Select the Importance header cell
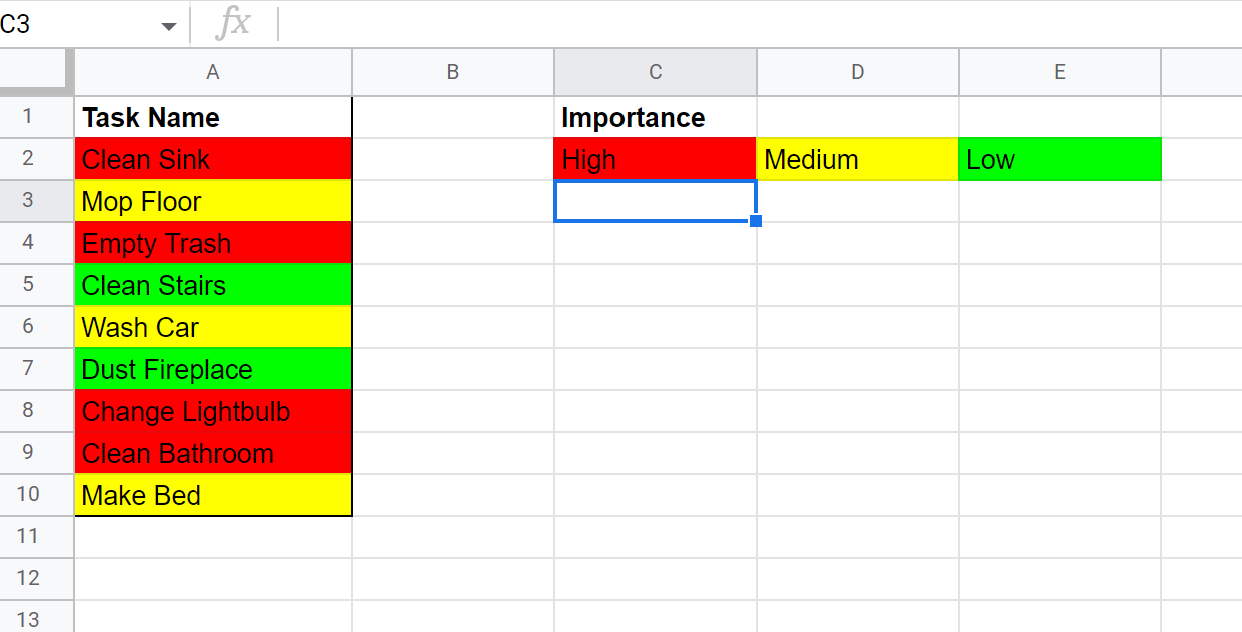This screenshot has height=632, width=1242. click(655, 118)
